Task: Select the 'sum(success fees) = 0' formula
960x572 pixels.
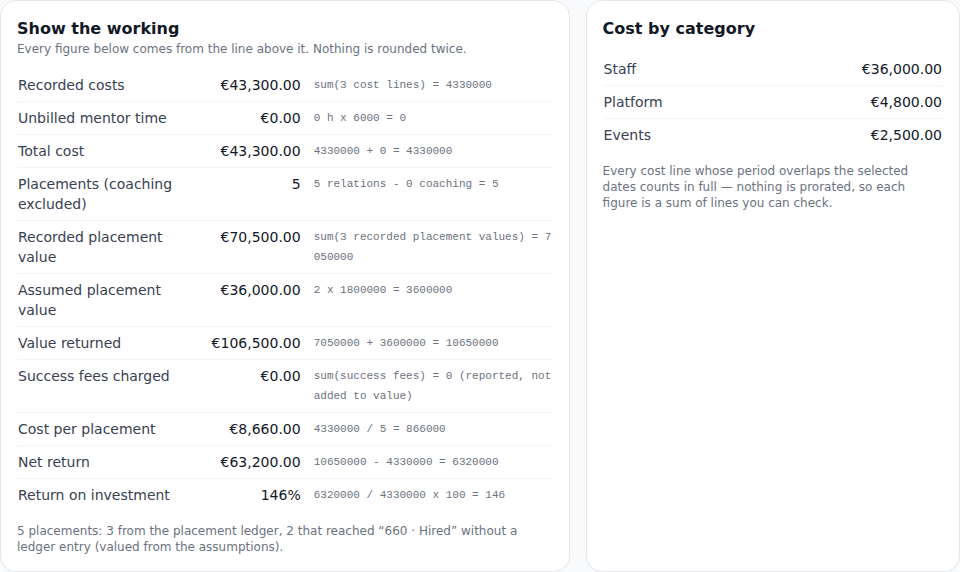Action: [x=432, y=386]
